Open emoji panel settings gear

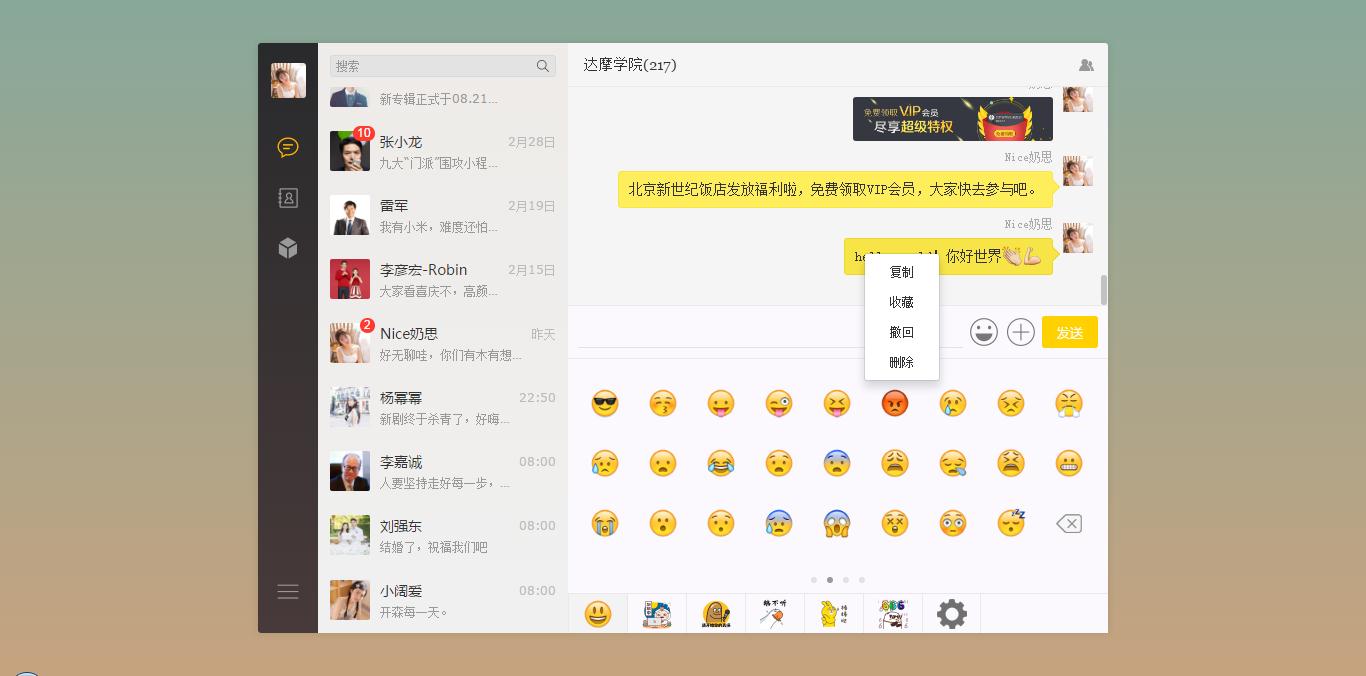pos(952,613)
